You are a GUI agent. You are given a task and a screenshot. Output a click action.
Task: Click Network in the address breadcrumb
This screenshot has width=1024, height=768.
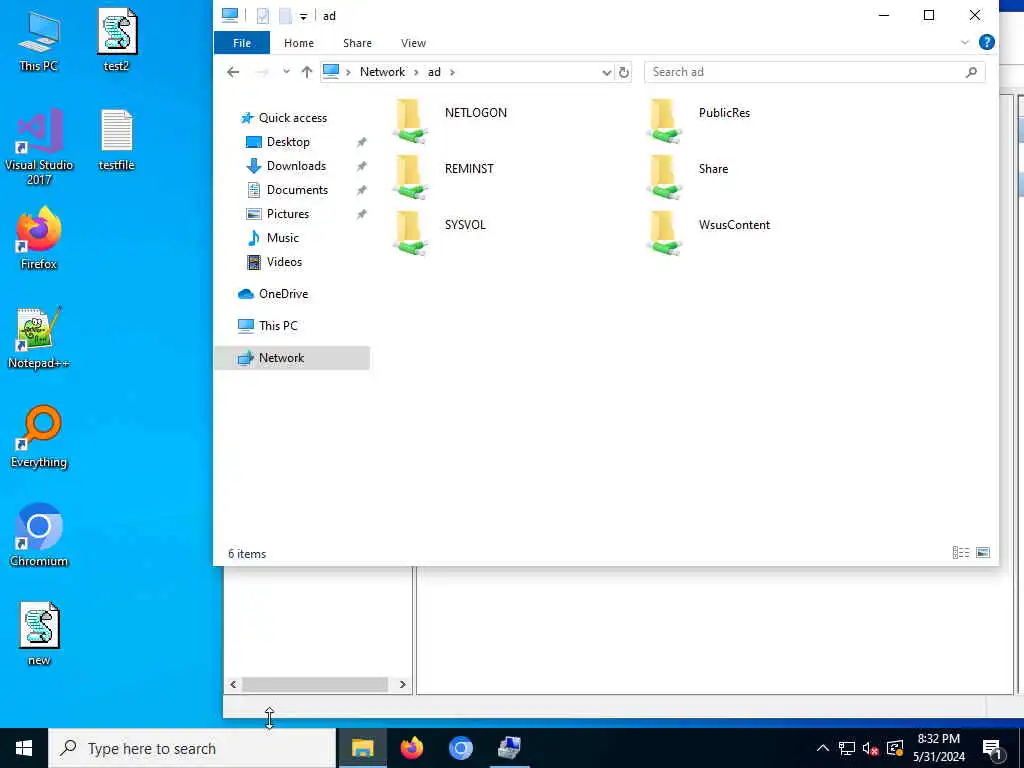point(382,72)
